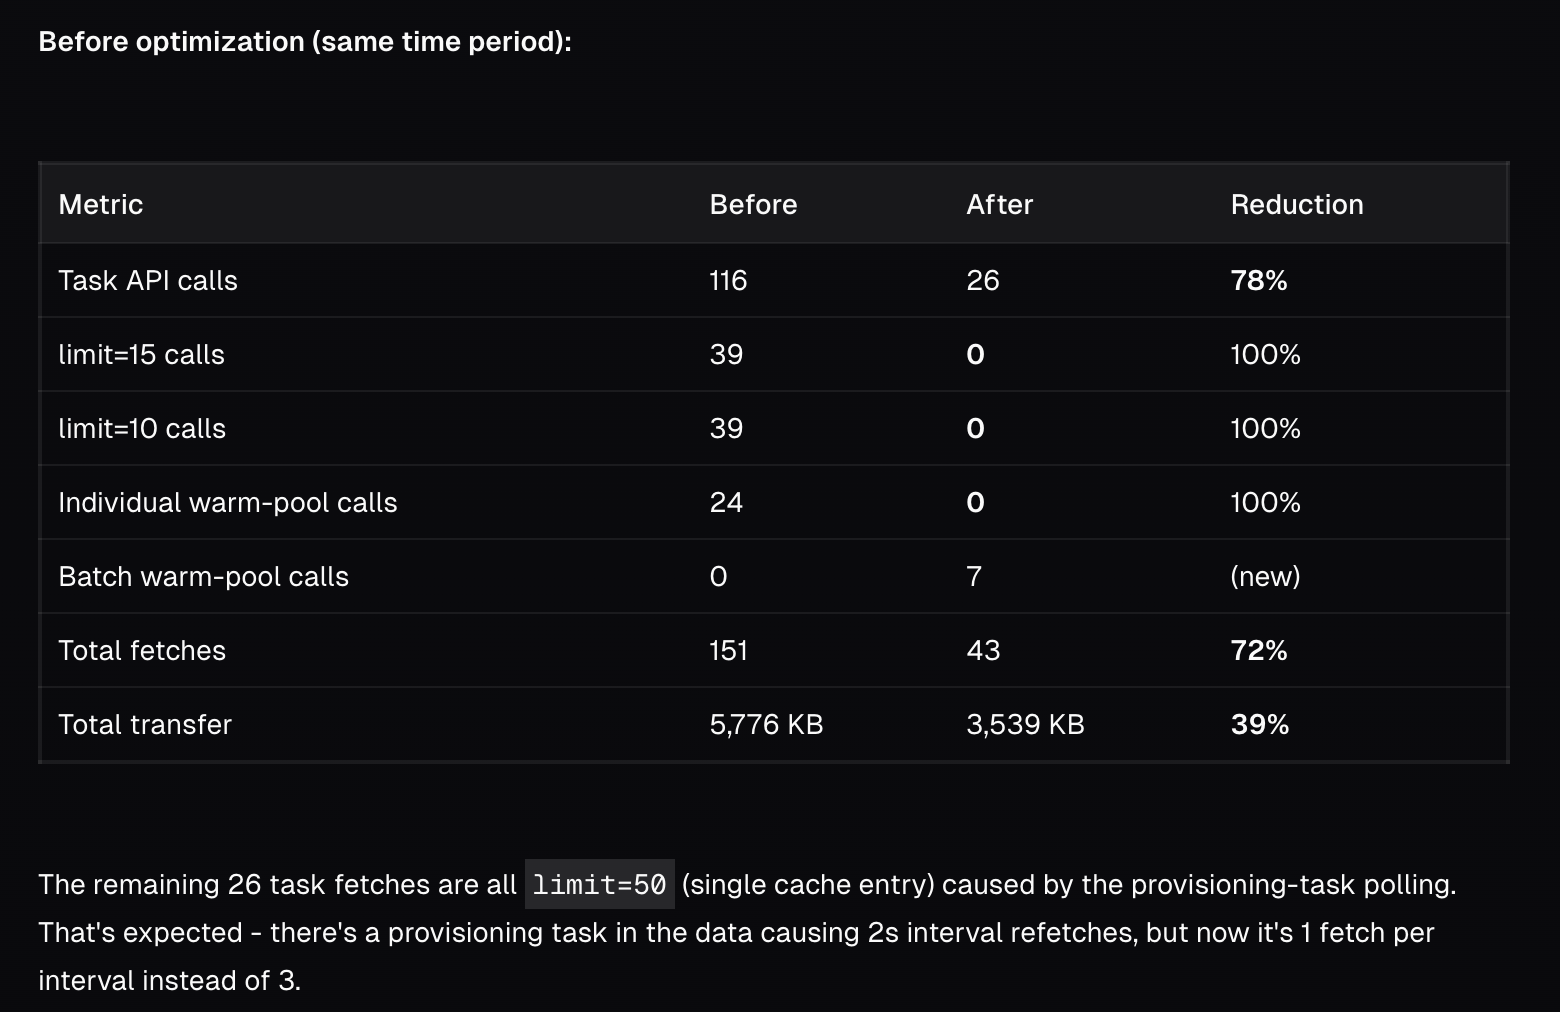Select the Individual warm-pool calls cell

tap(227, 503)
